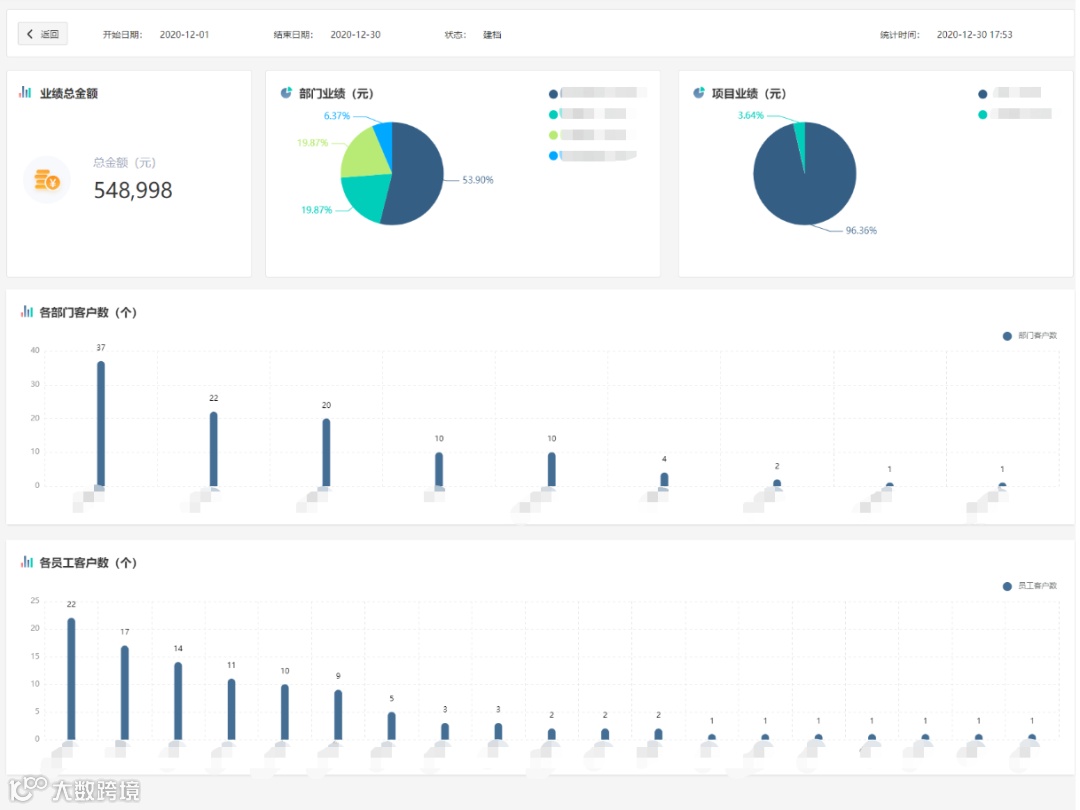This screenshot has height=810, width=1080.
Task: Click the department bar labeled 4
Action: (x=664, y=479)
